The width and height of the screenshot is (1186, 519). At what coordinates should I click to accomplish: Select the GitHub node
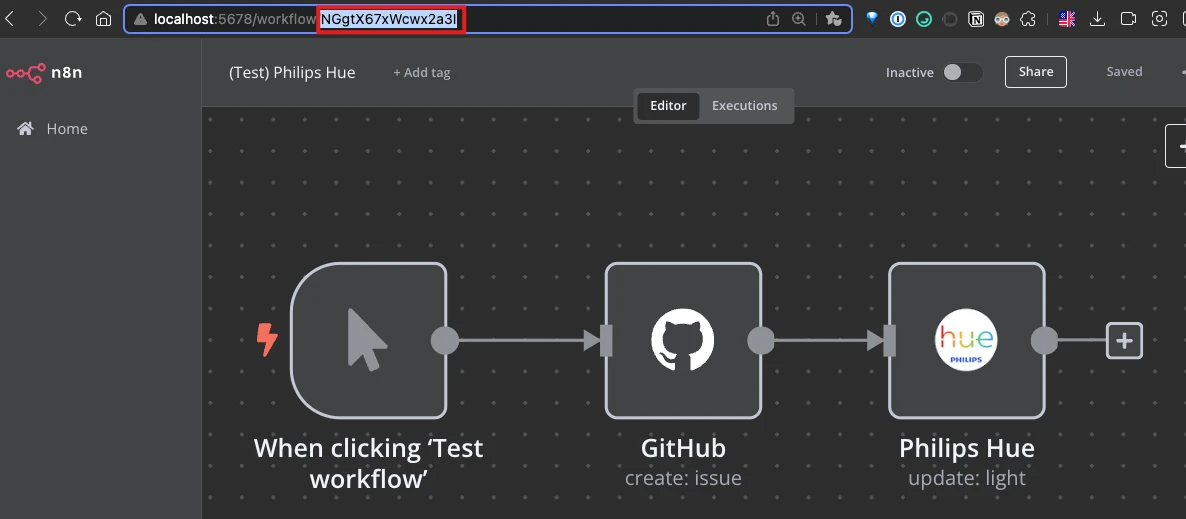coord(683,340)
